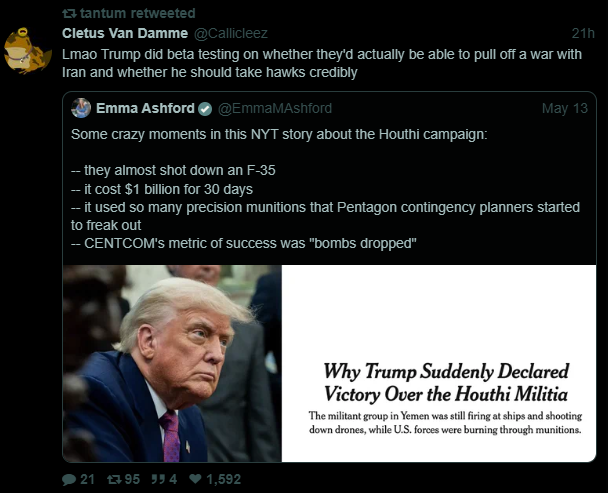Click the retweet arrows icon at bottom

[114, 480]
